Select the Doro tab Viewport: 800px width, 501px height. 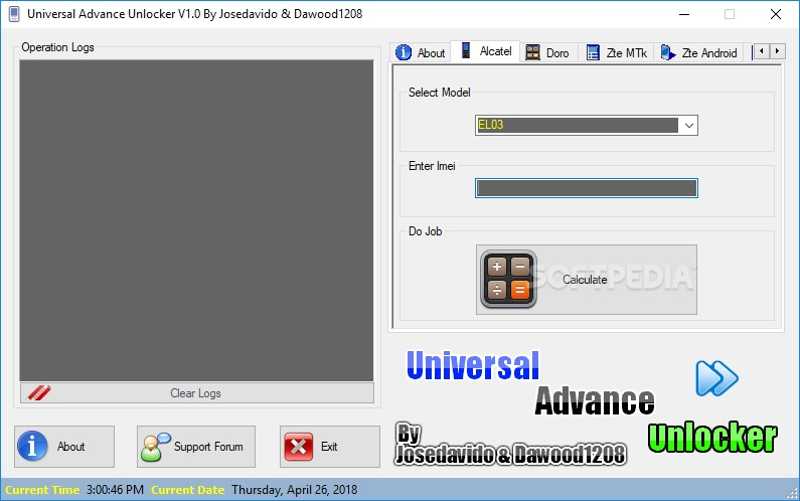click(548, 53)
